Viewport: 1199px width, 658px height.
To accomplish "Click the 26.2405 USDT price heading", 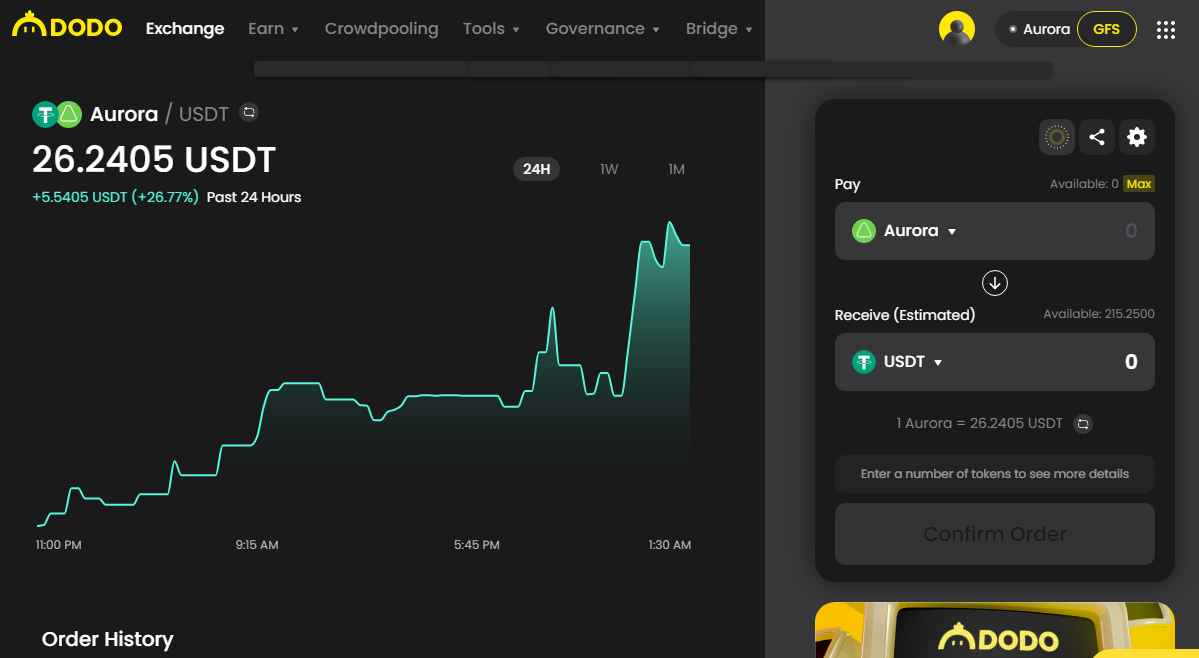I will (x=154, y=160).
